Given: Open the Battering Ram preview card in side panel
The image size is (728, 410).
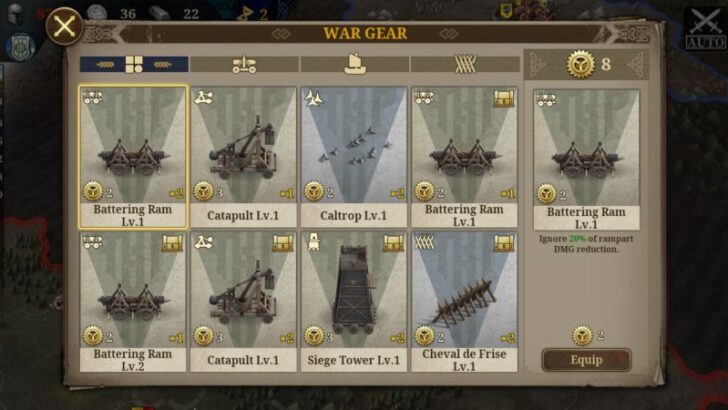Looking at the screenshot, I should tap(586, 160).
